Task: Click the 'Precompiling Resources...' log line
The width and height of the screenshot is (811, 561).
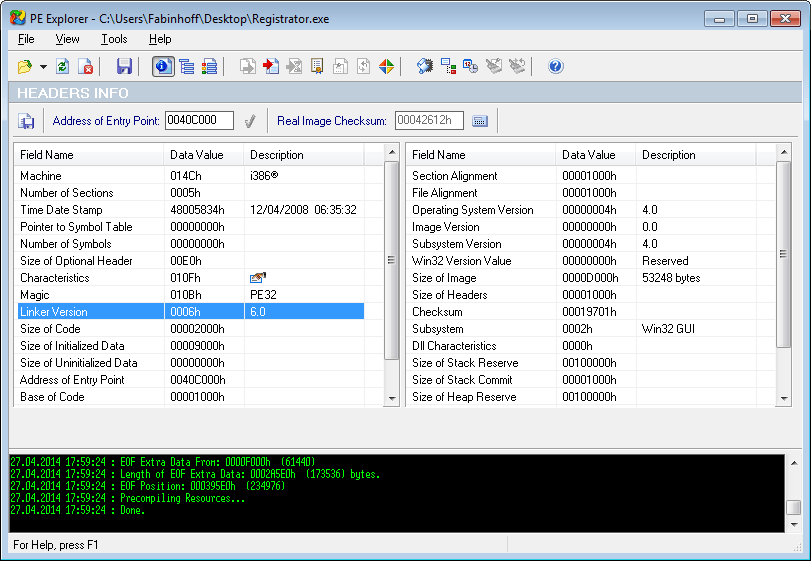Action: click(x=128, y=498)
